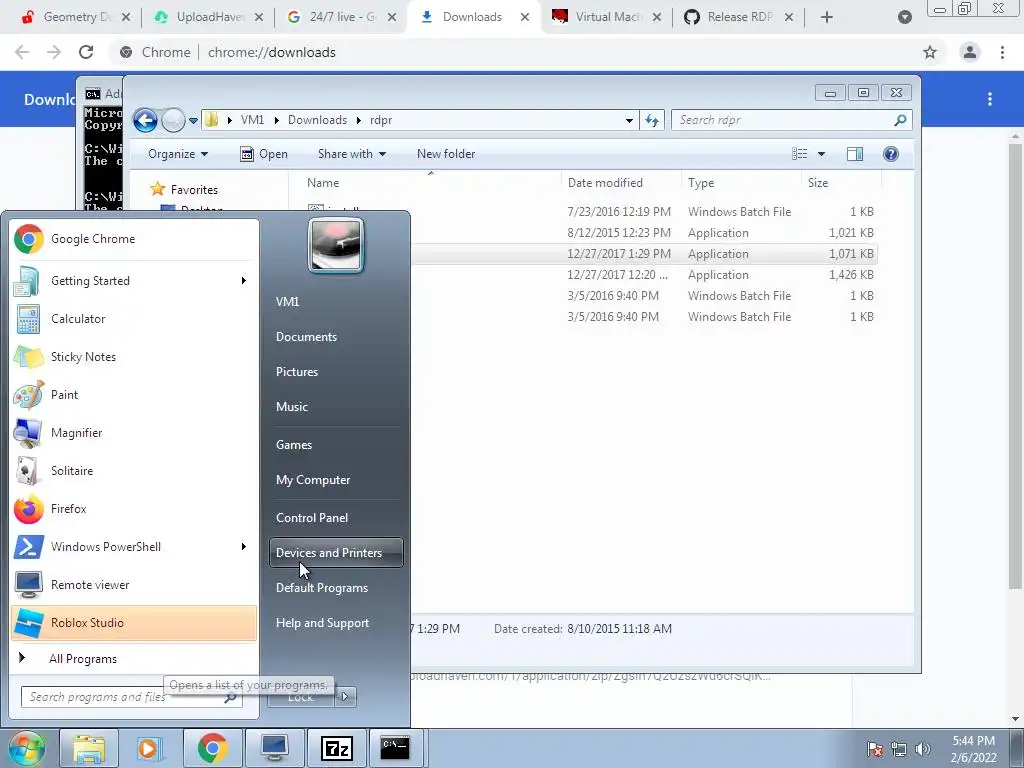Screen dimensions: 1024x768
Task: Open shutdown options arrow next to Lock
Action: 345,697
